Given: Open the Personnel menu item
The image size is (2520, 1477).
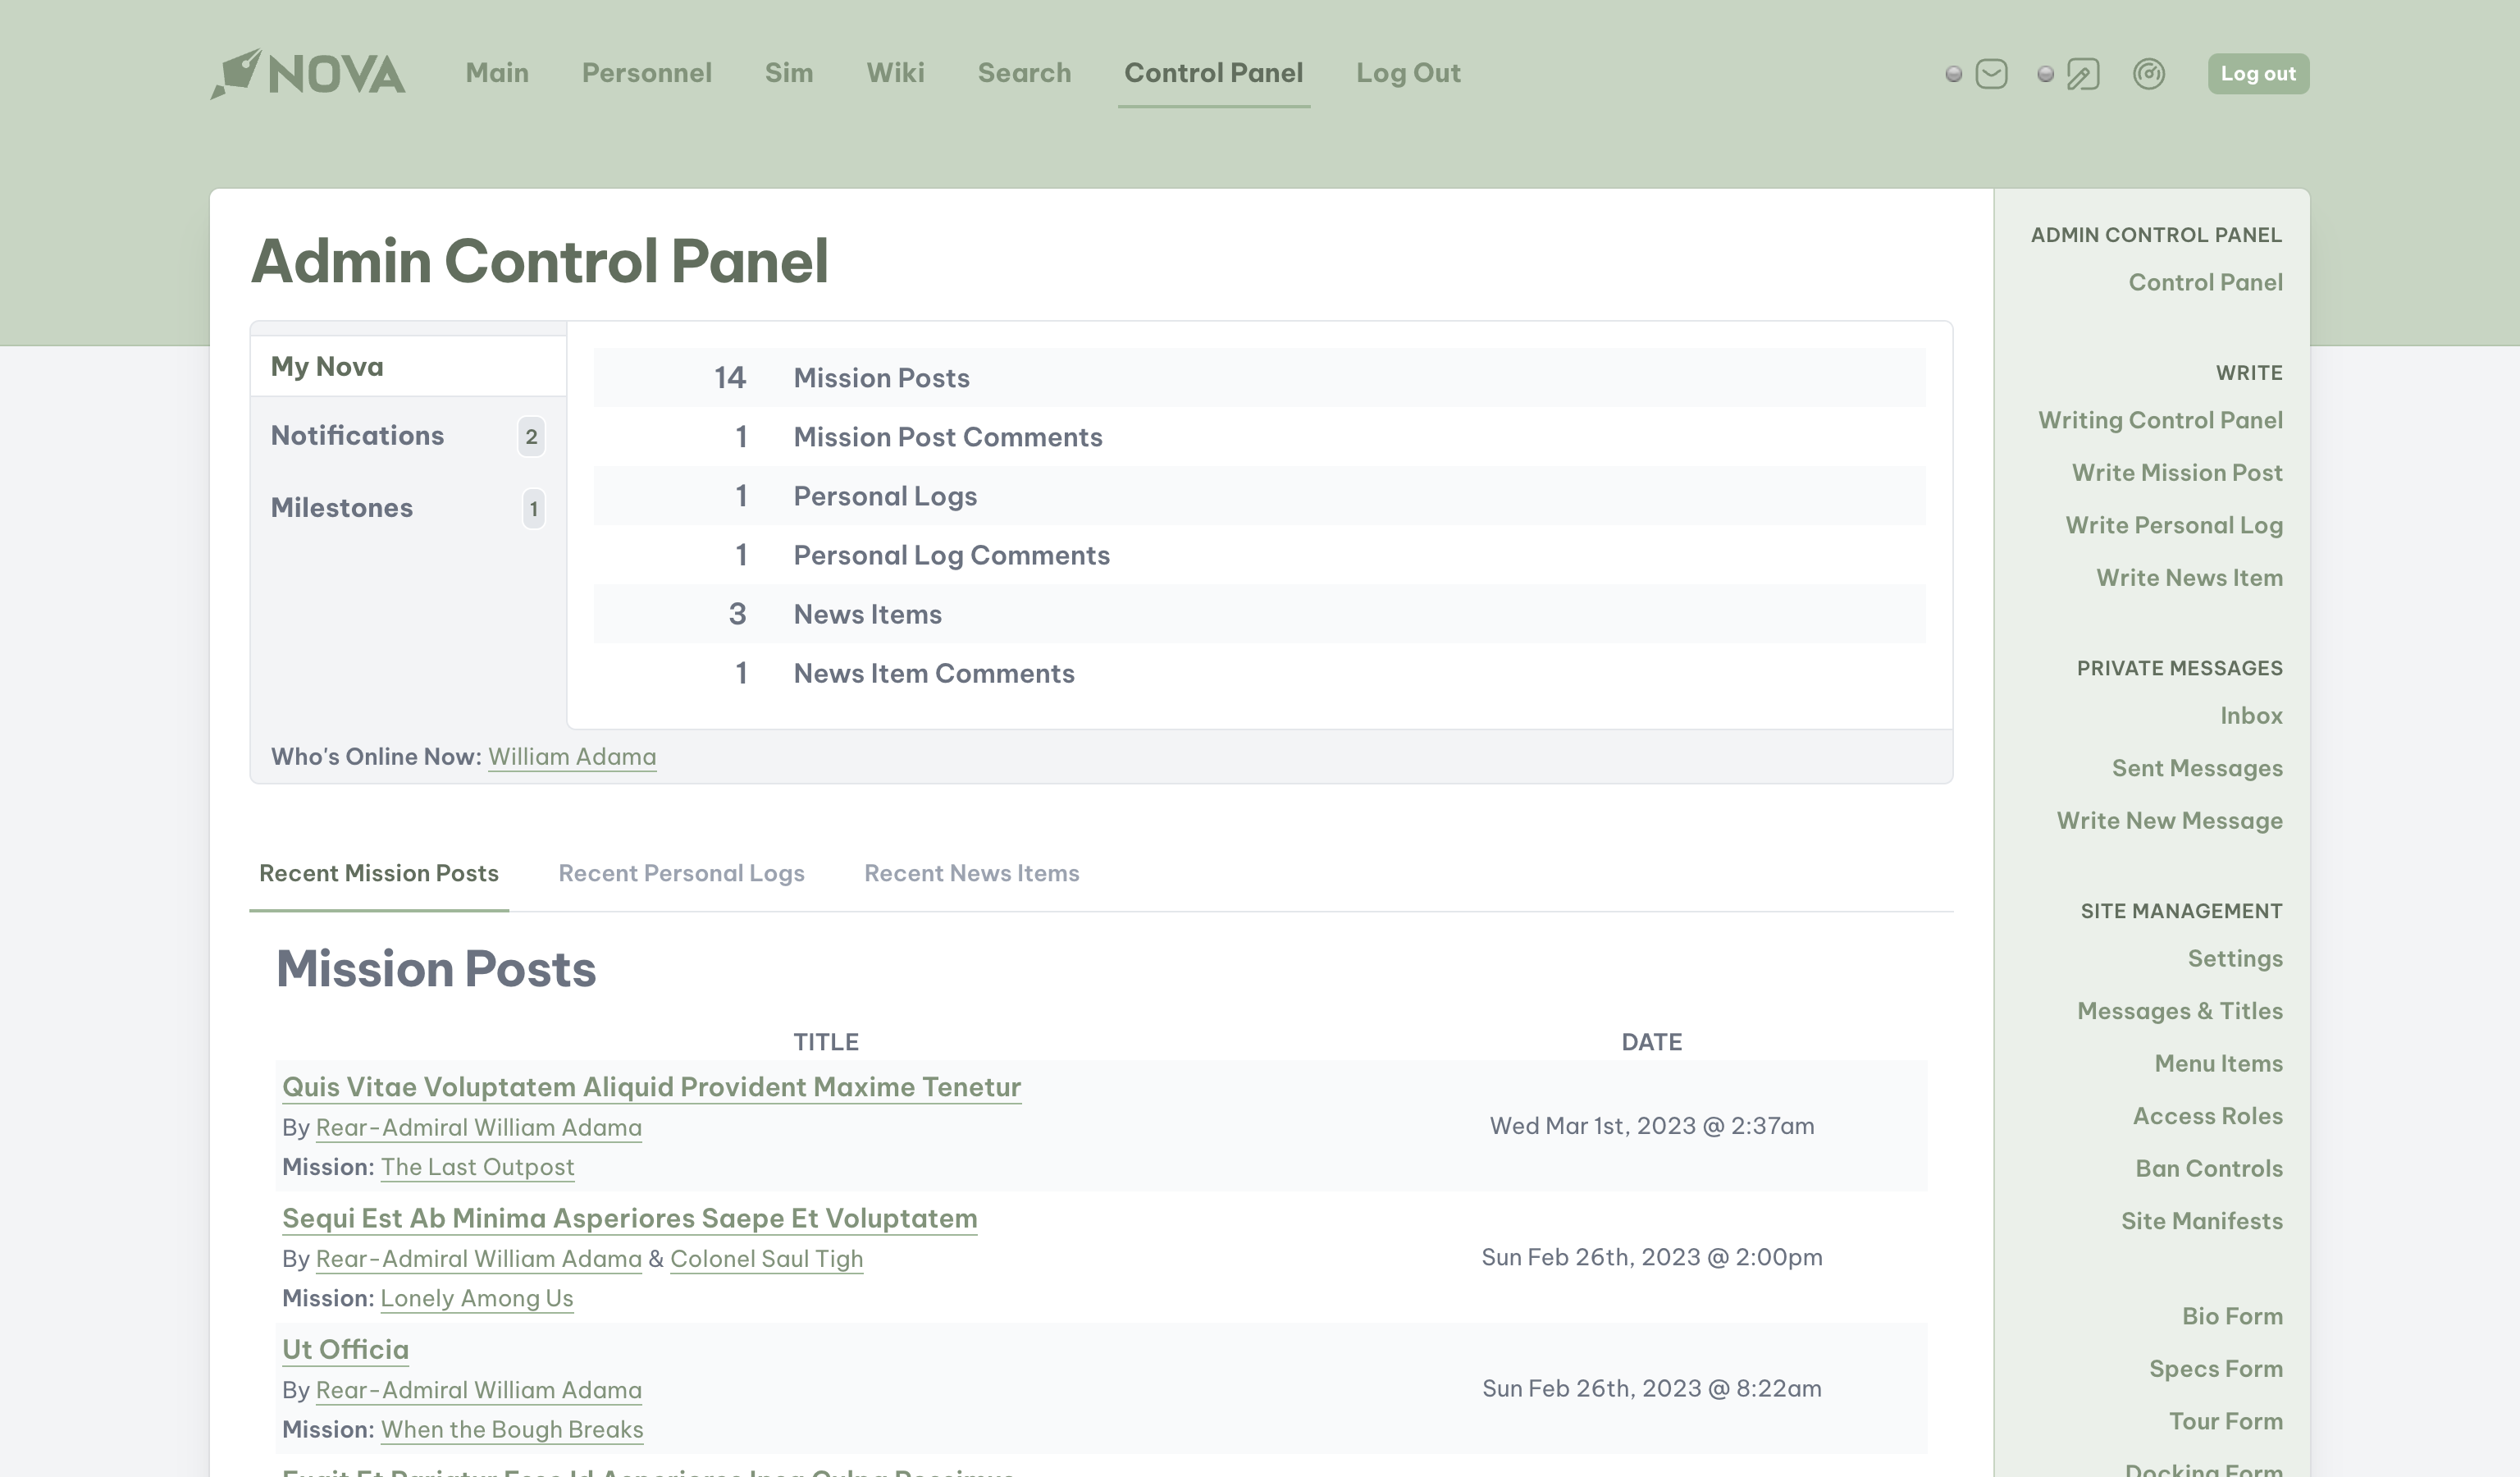Looking at the screenshot, I should pyautogui.click(x=647, y=73).
